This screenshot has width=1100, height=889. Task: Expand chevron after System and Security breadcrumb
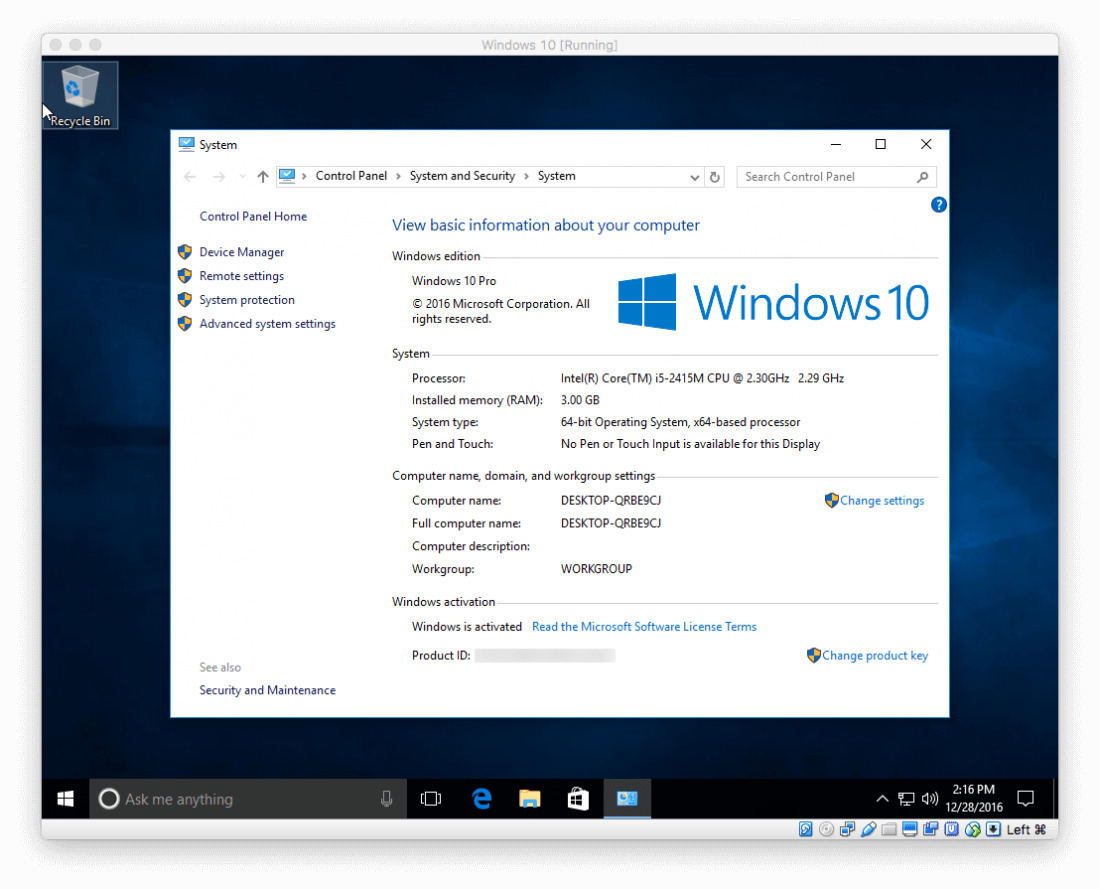(526, 176)
